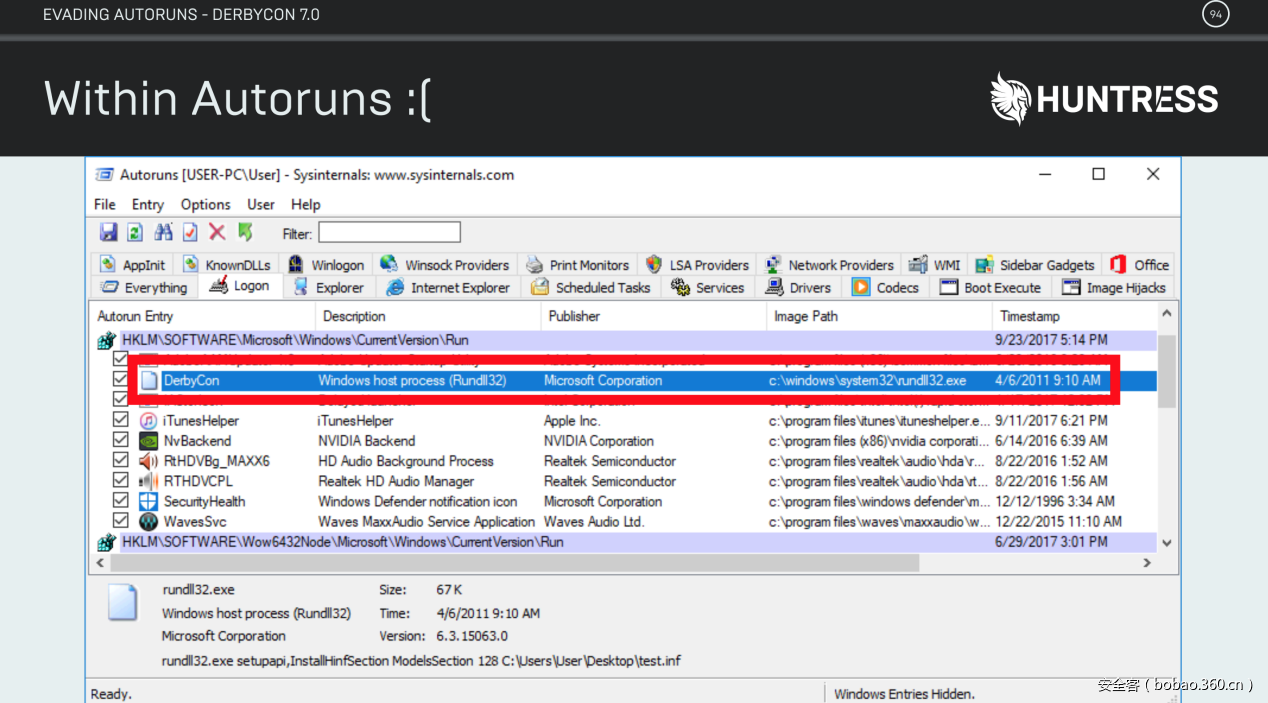Disable the WavesSvc entry checkbox
The width and height of the screenshot is (1268, 703).
(x=121, y=522)
